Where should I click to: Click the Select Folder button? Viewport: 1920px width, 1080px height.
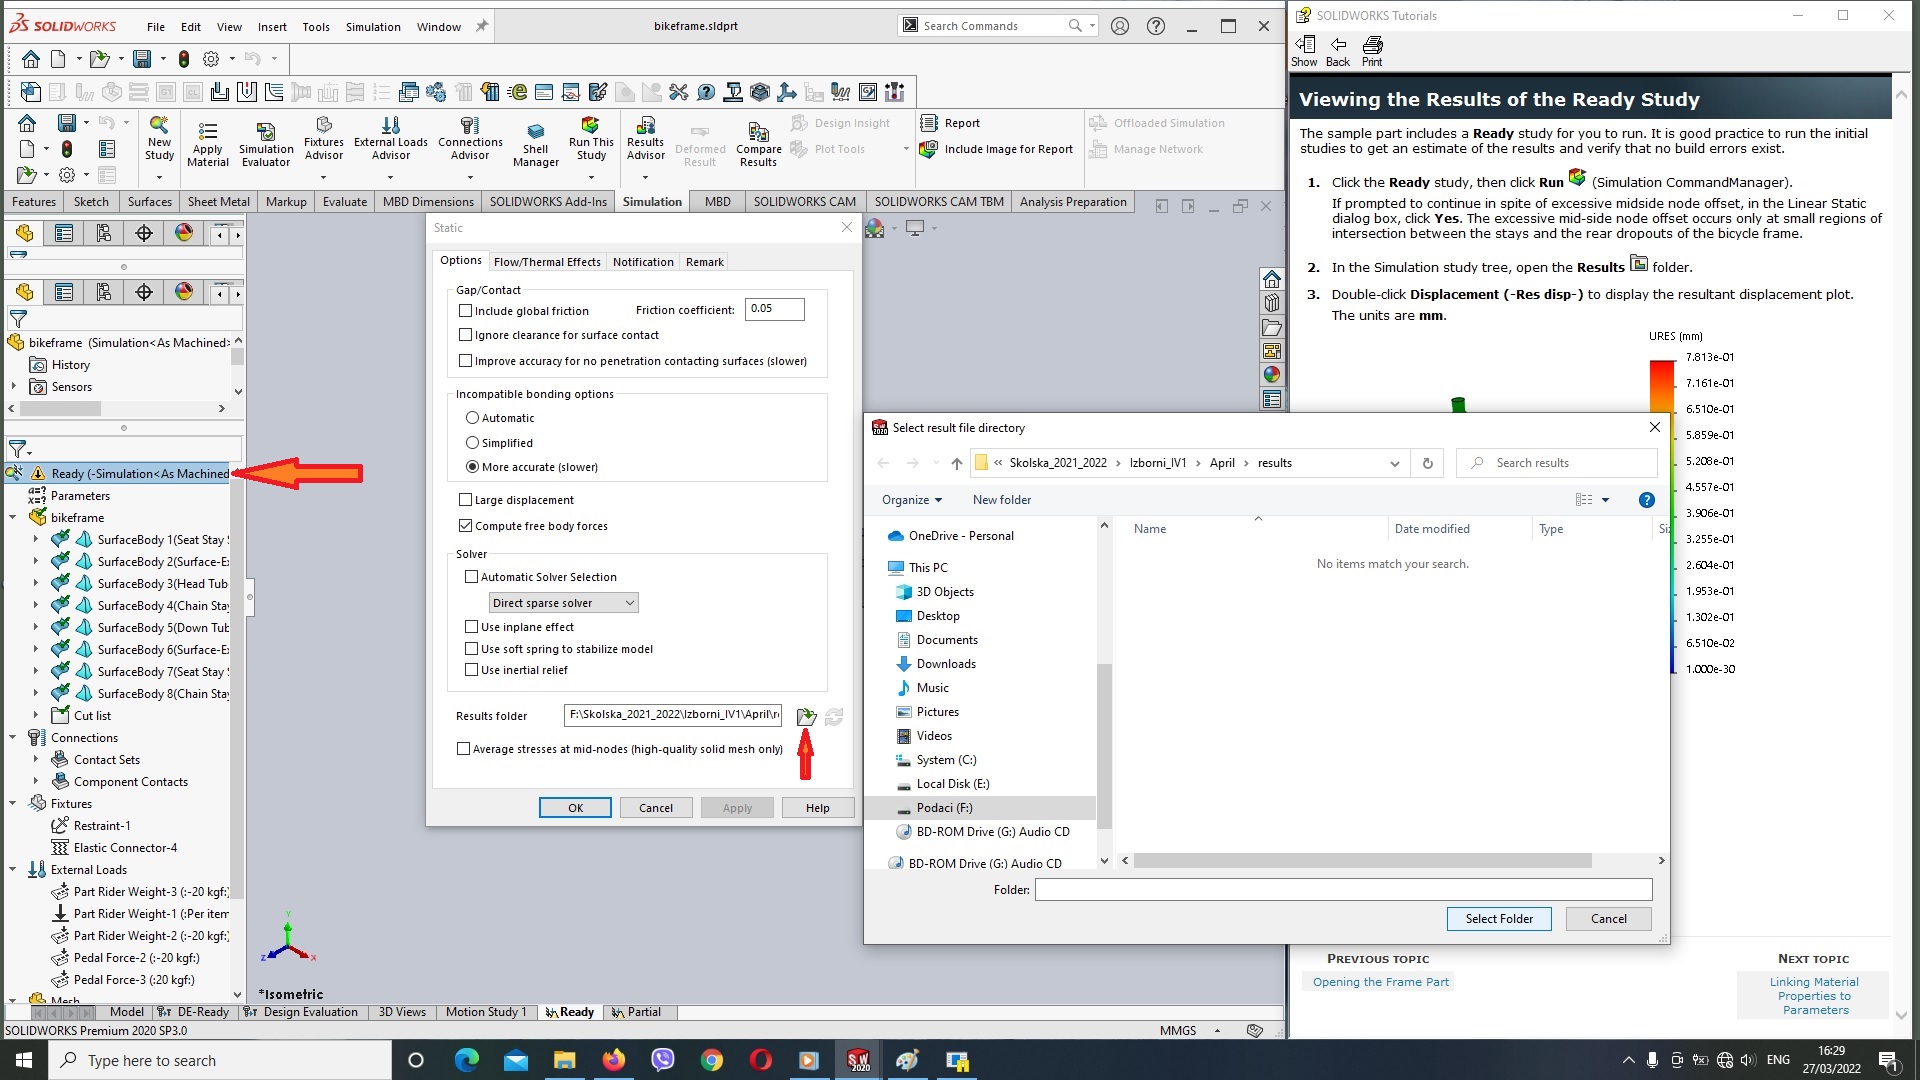pos(1499,919)
